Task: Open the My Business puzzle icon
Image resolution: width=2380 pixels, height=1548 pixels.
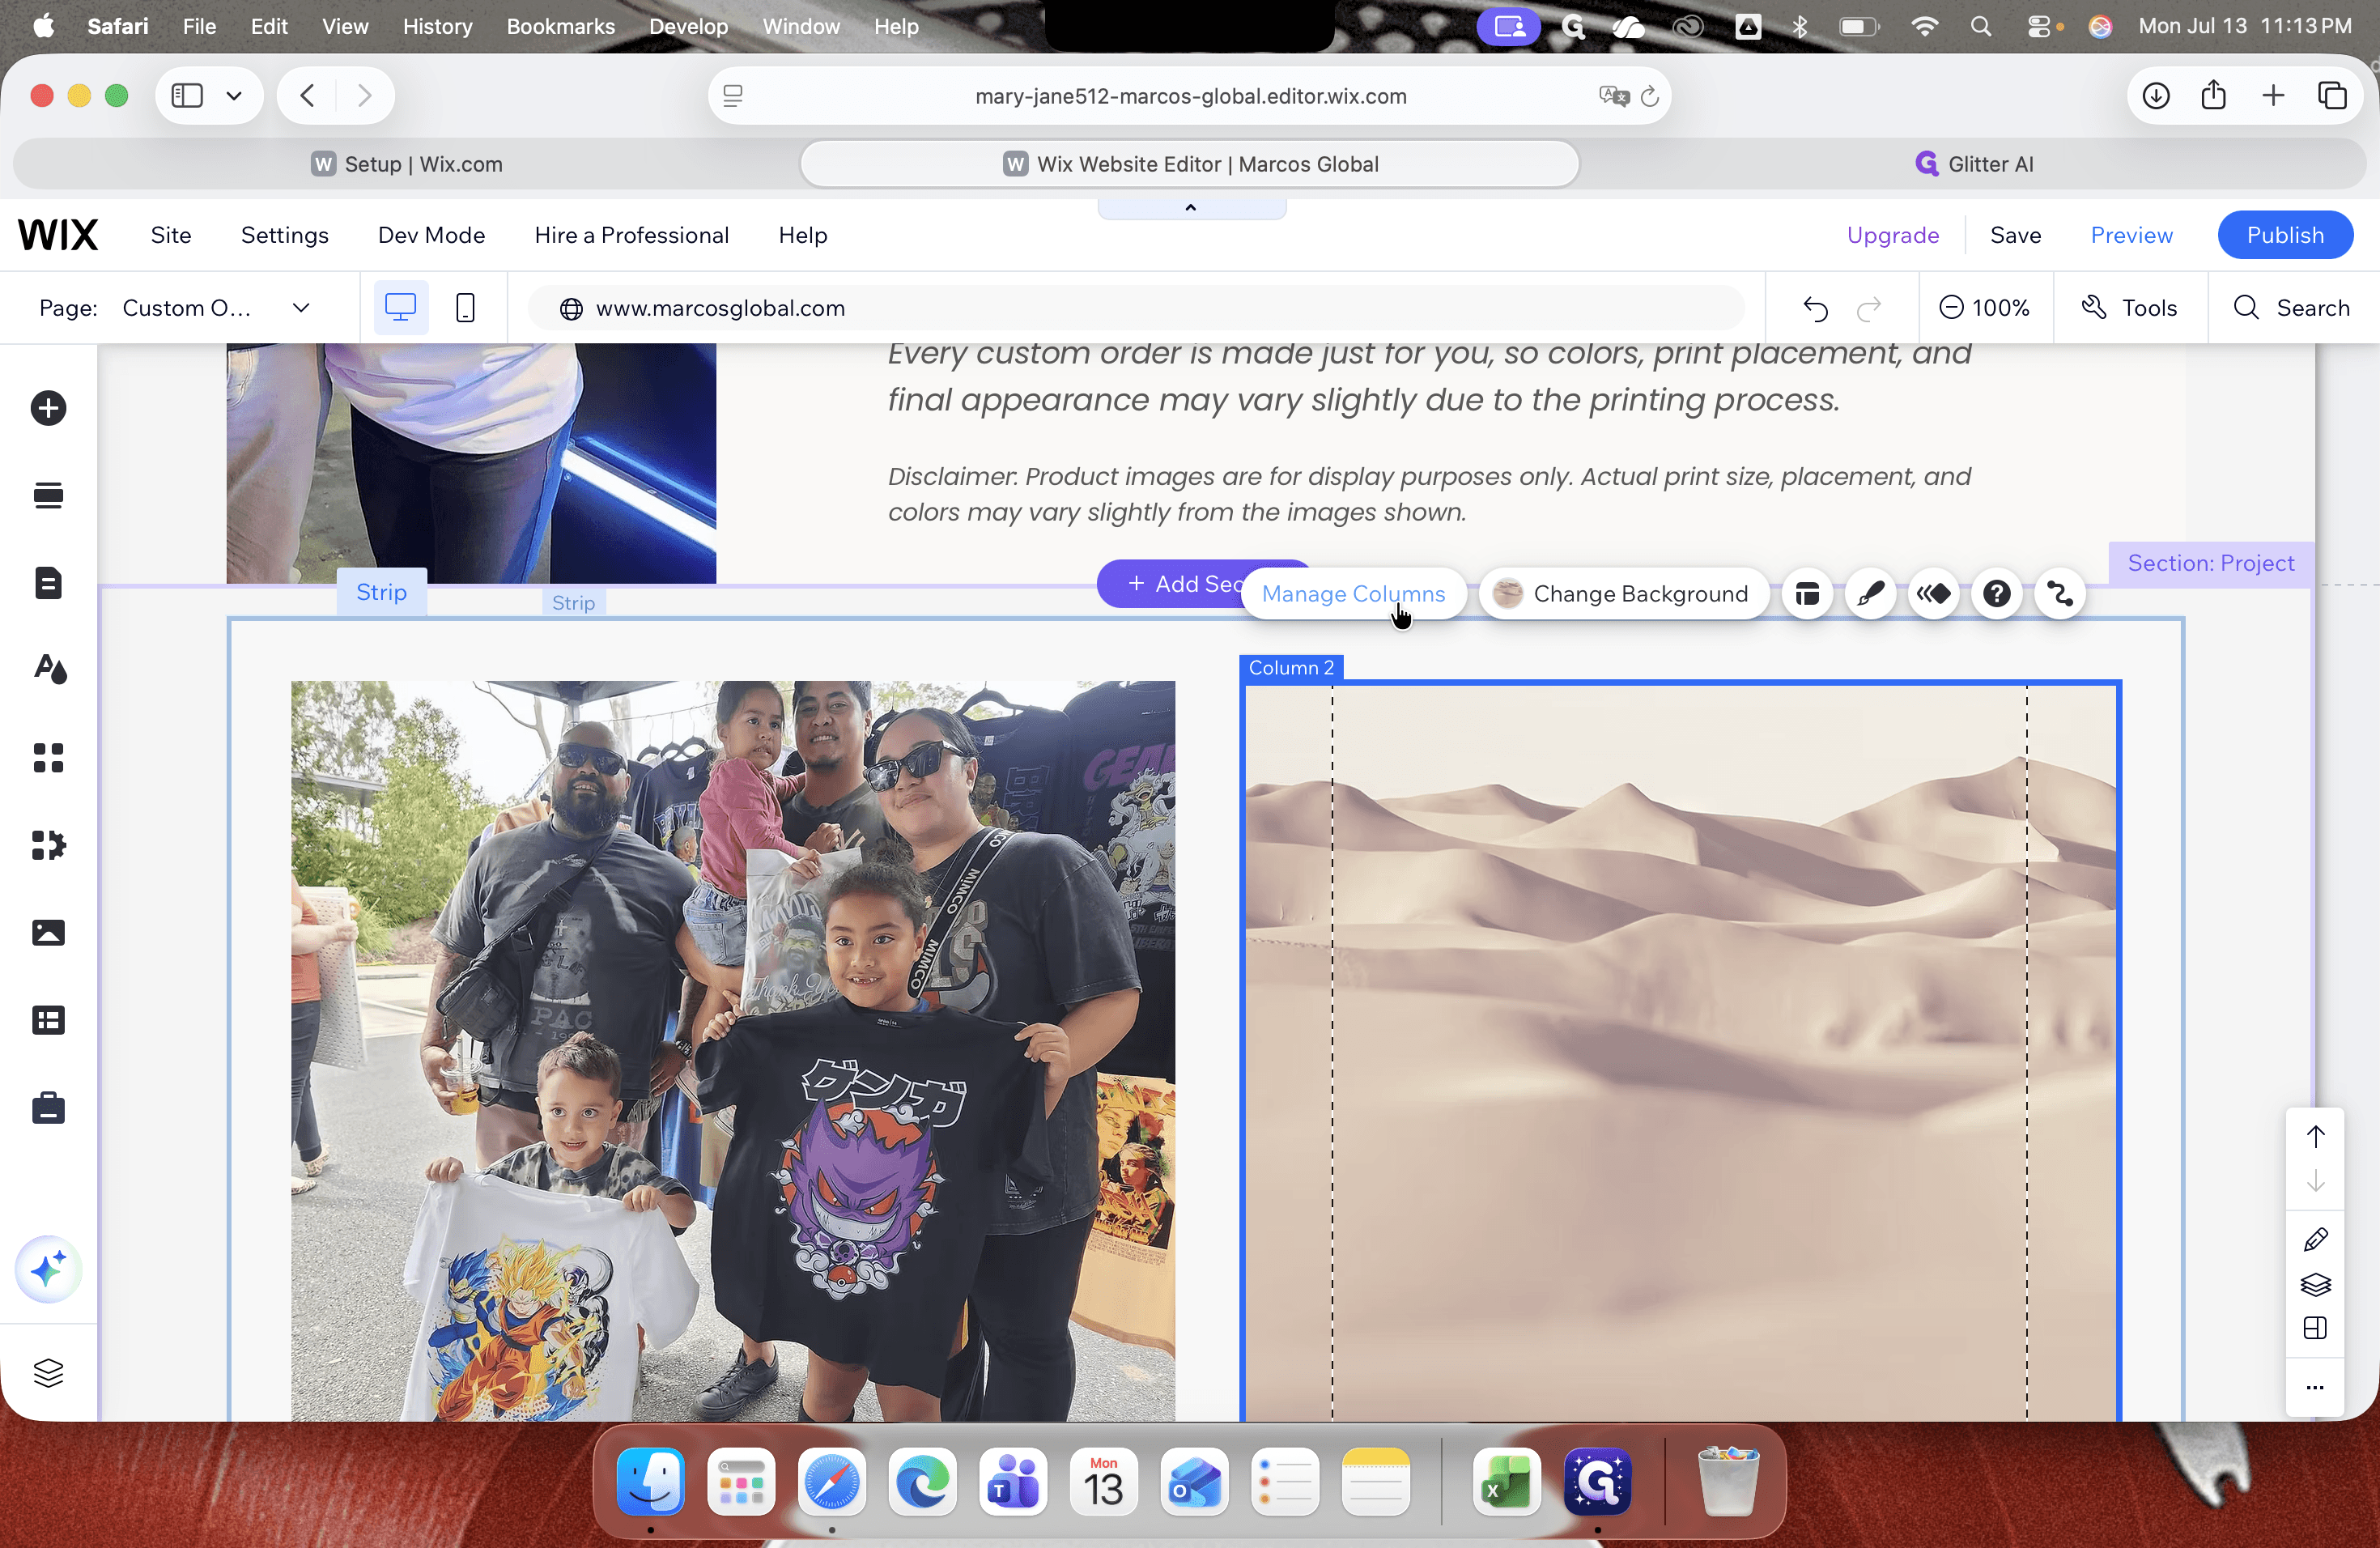Action: 48,845
